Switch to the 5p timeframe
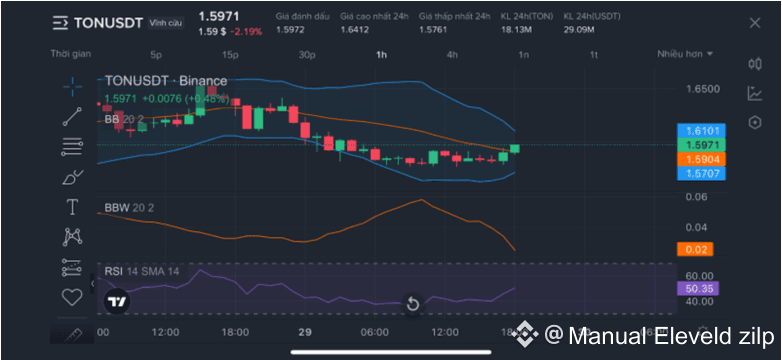This screenshot has width=782, height=360. point(156,55)
